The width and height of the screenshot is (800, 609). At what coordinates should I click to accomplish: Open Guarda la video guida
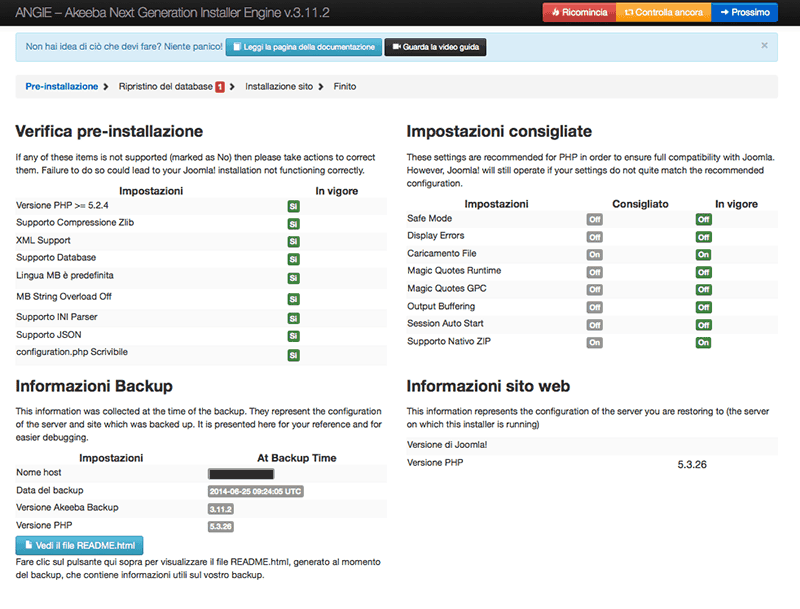pos(435,47)
